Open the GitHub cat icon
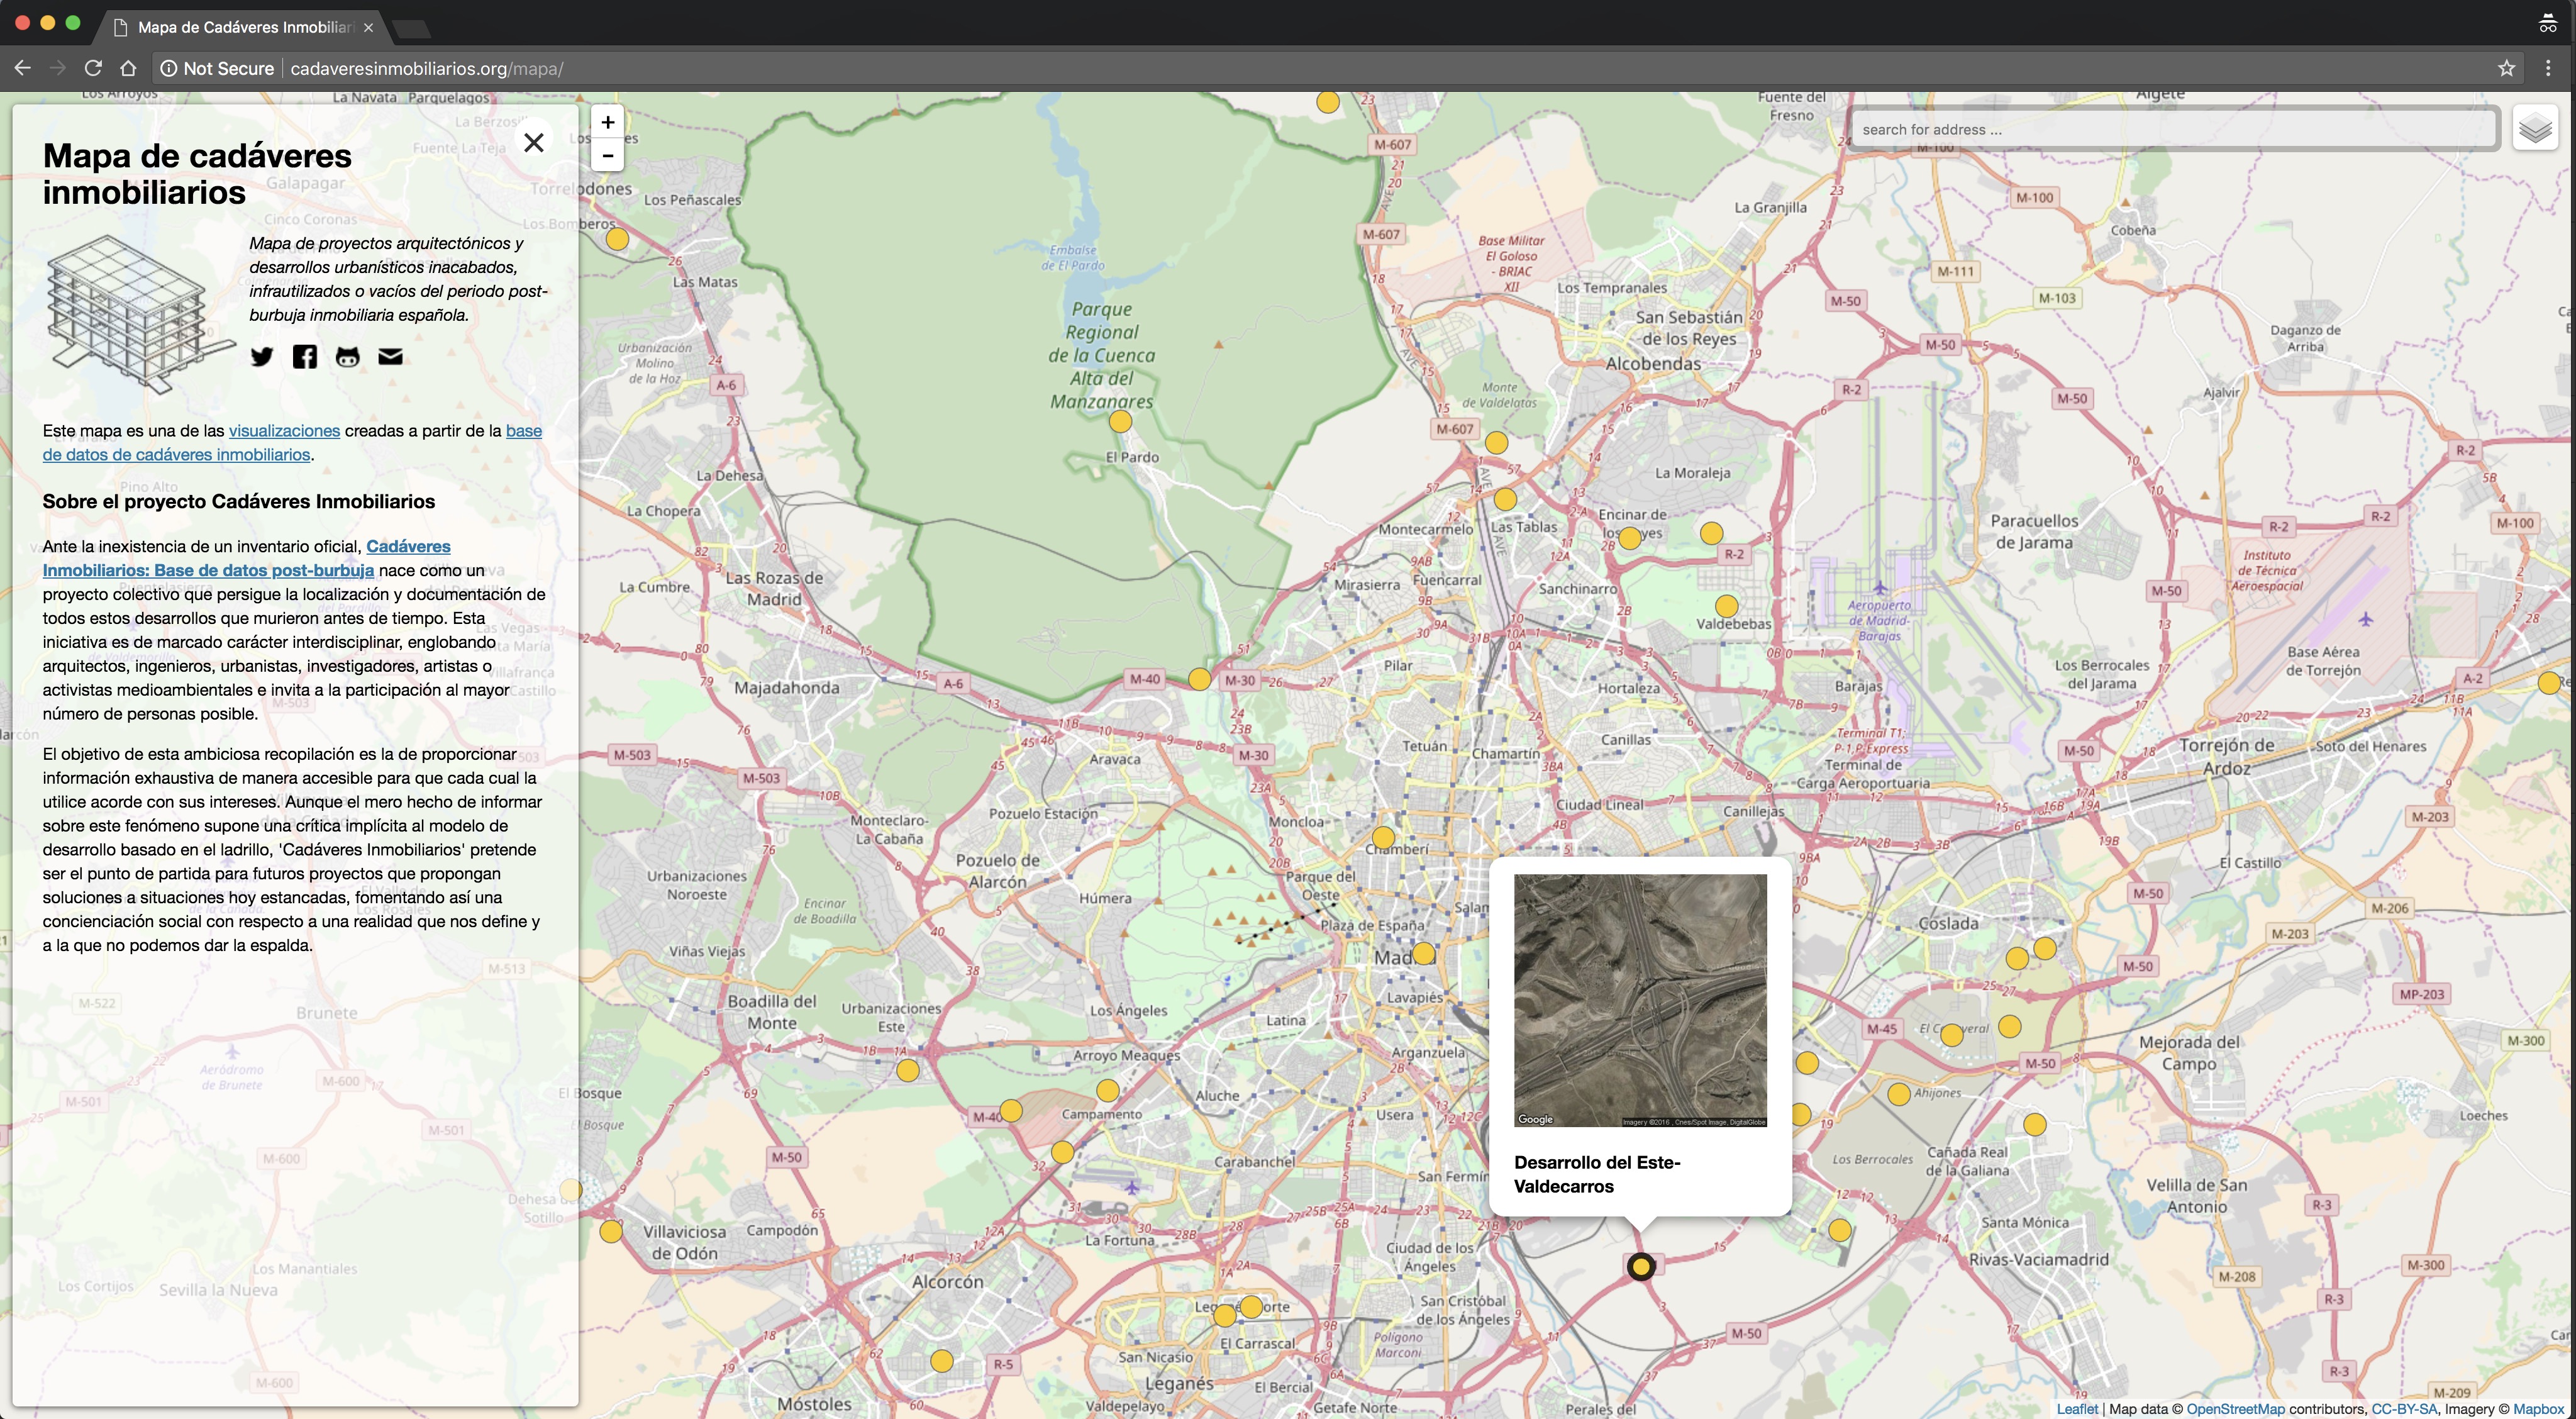This screenshot has width=2576, height=1419. coord(347,356)
